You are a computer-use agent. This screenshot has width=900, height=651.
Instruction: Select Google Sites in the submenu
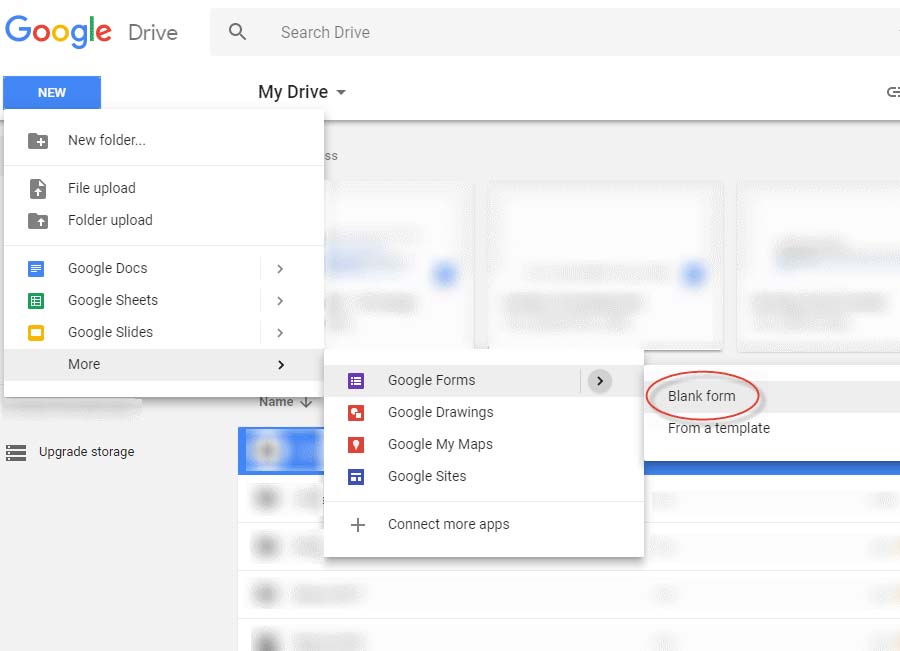coord(484,476)
